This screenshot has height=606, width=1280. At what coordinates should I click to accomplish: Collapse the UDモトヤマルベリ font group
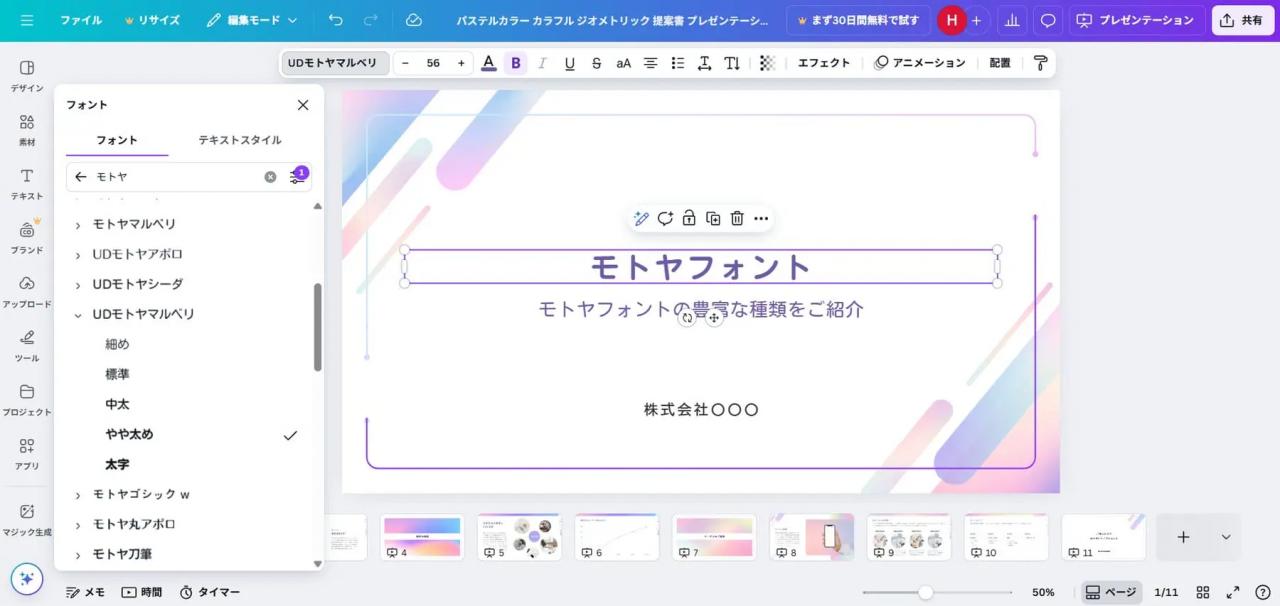coord(77,314)
